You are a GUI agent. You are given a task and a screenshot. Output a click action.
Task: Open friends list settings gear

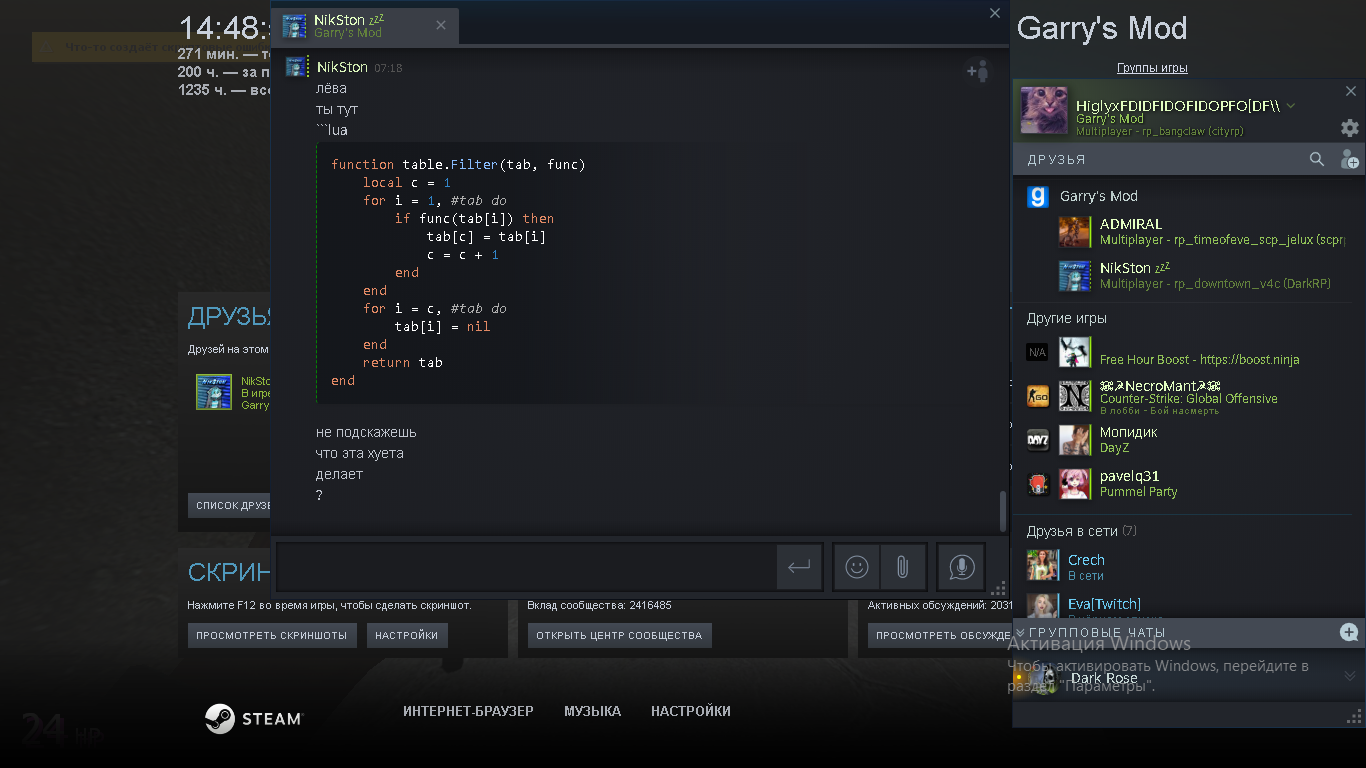1349,128
